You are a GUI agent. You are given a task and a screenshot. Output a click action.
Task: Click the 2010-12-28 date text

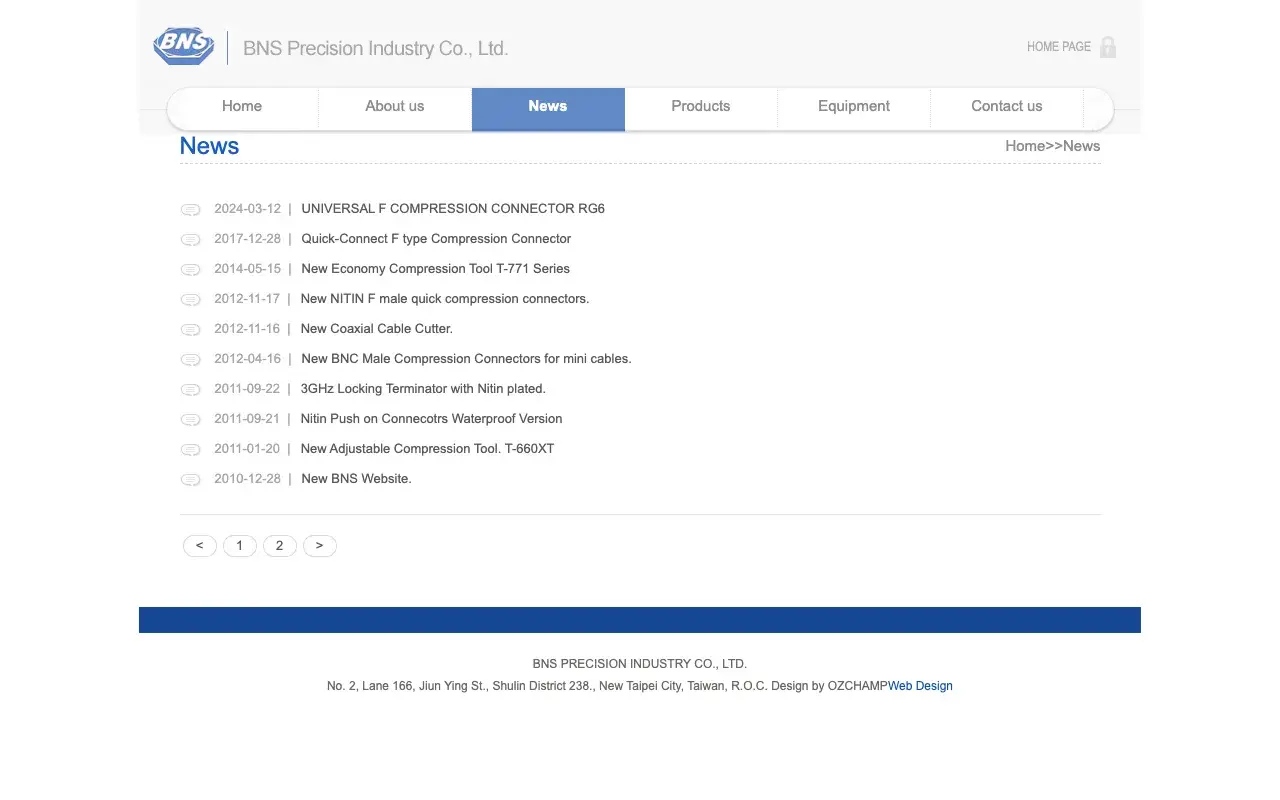(247, 479)
